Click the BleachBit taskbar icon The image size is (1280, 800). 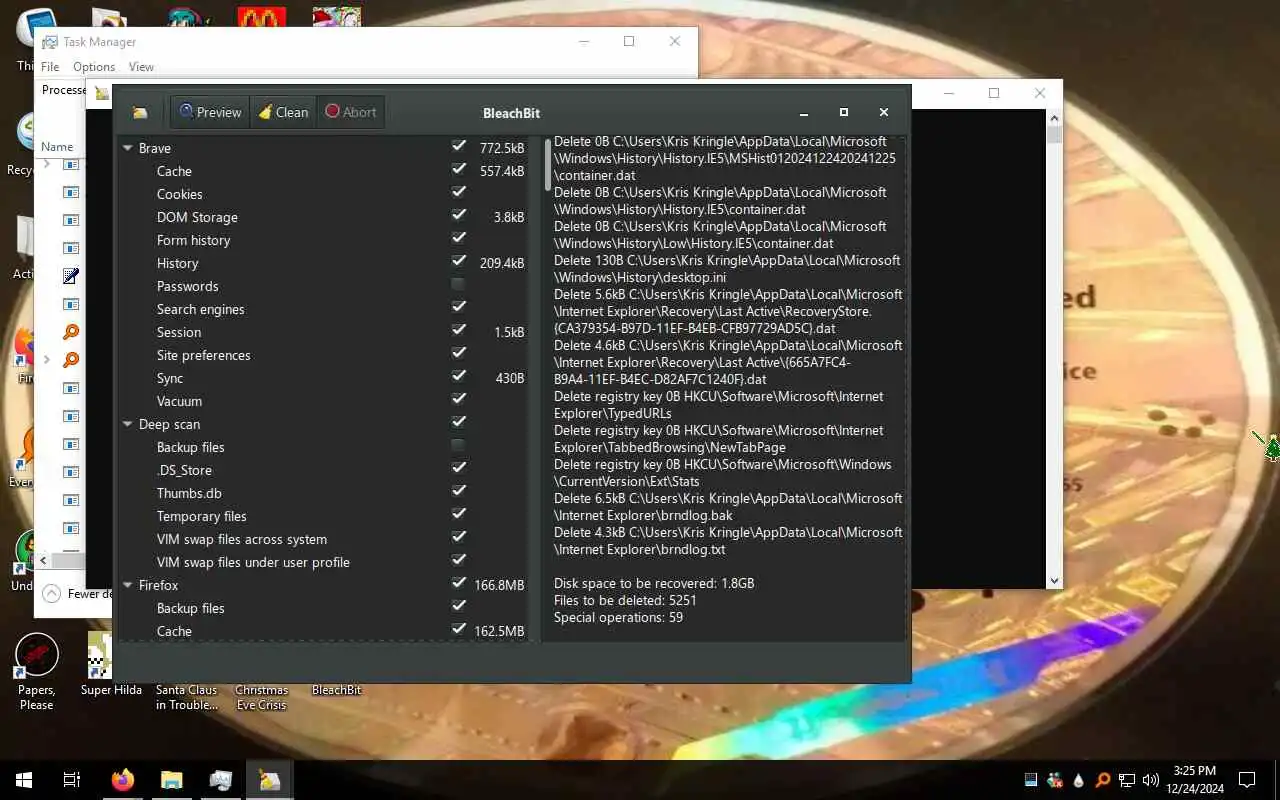269,780
